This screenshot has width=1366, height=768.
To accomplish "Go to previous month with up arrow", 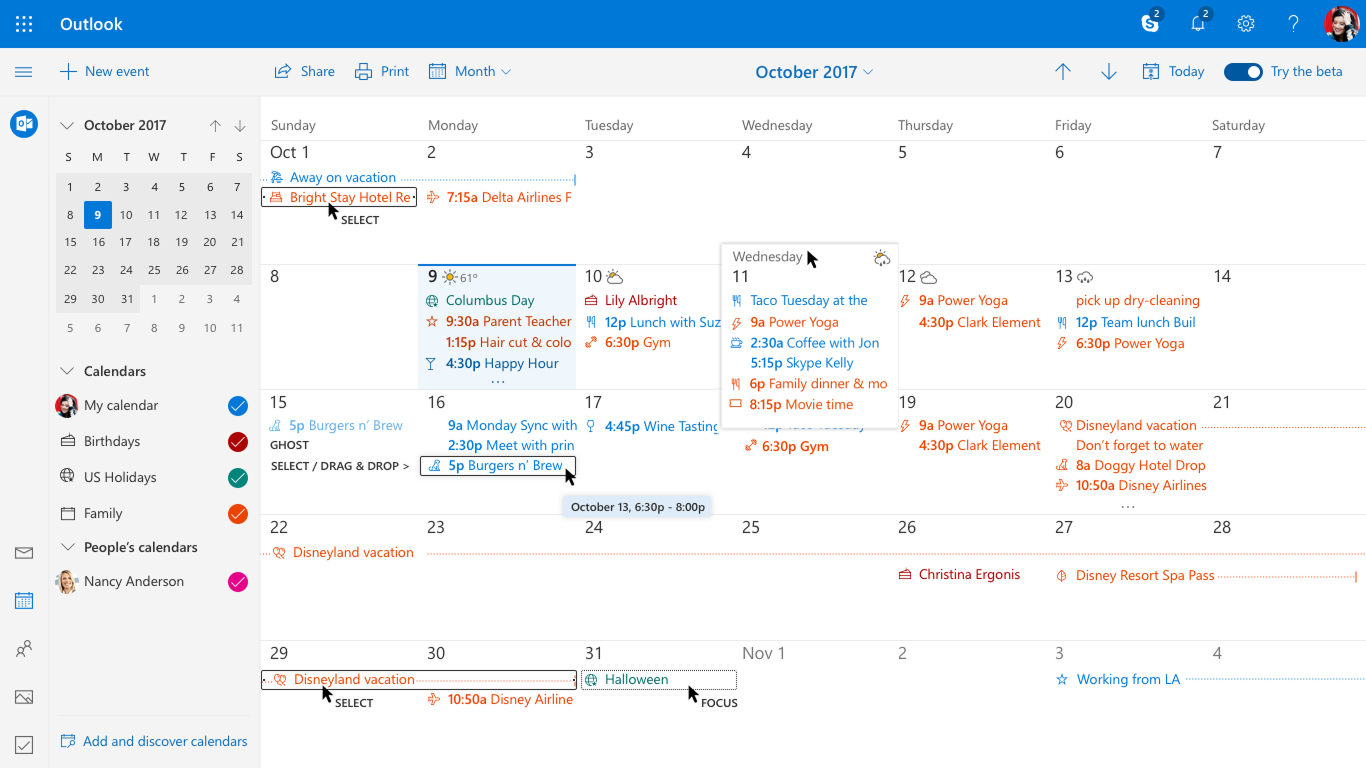I will [1063, 72].
